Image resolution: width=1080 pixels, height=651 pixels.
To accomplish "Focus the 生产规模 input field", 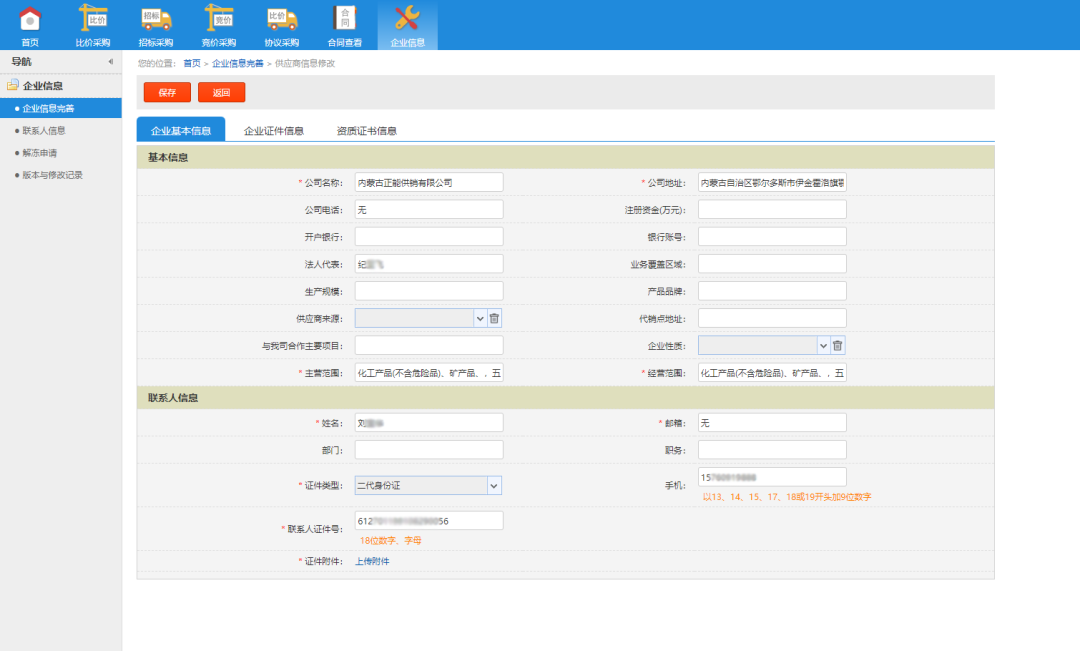I will [428, 291].
